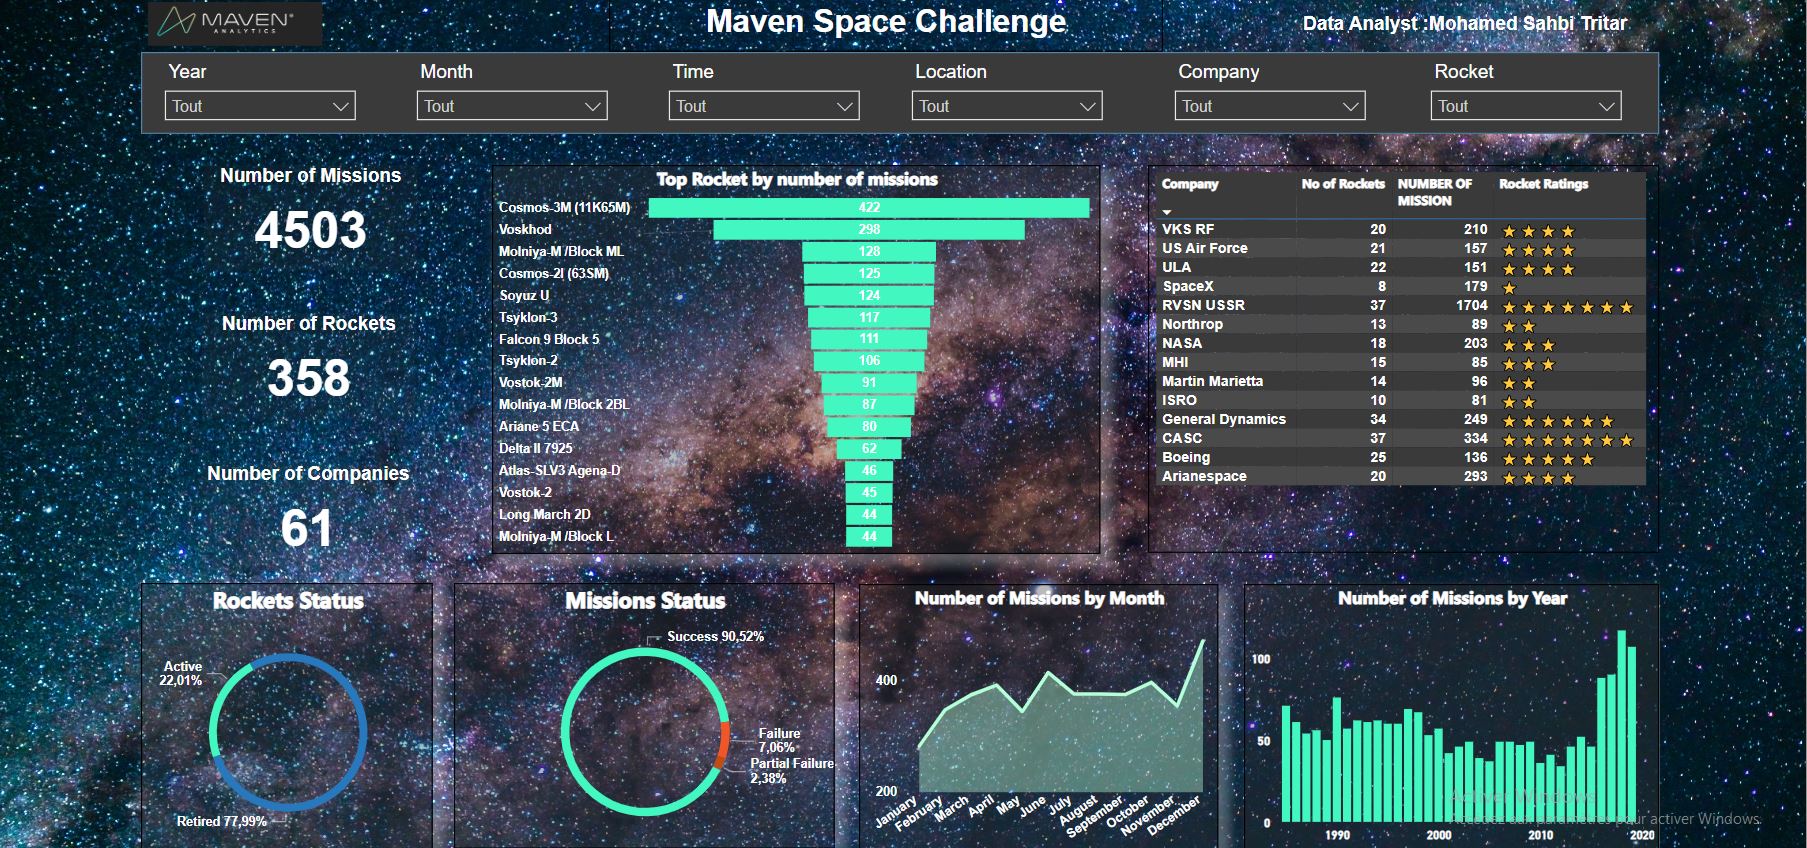Sort table by No of Rockets header
1807x848 pixels.
[1343, 184]
